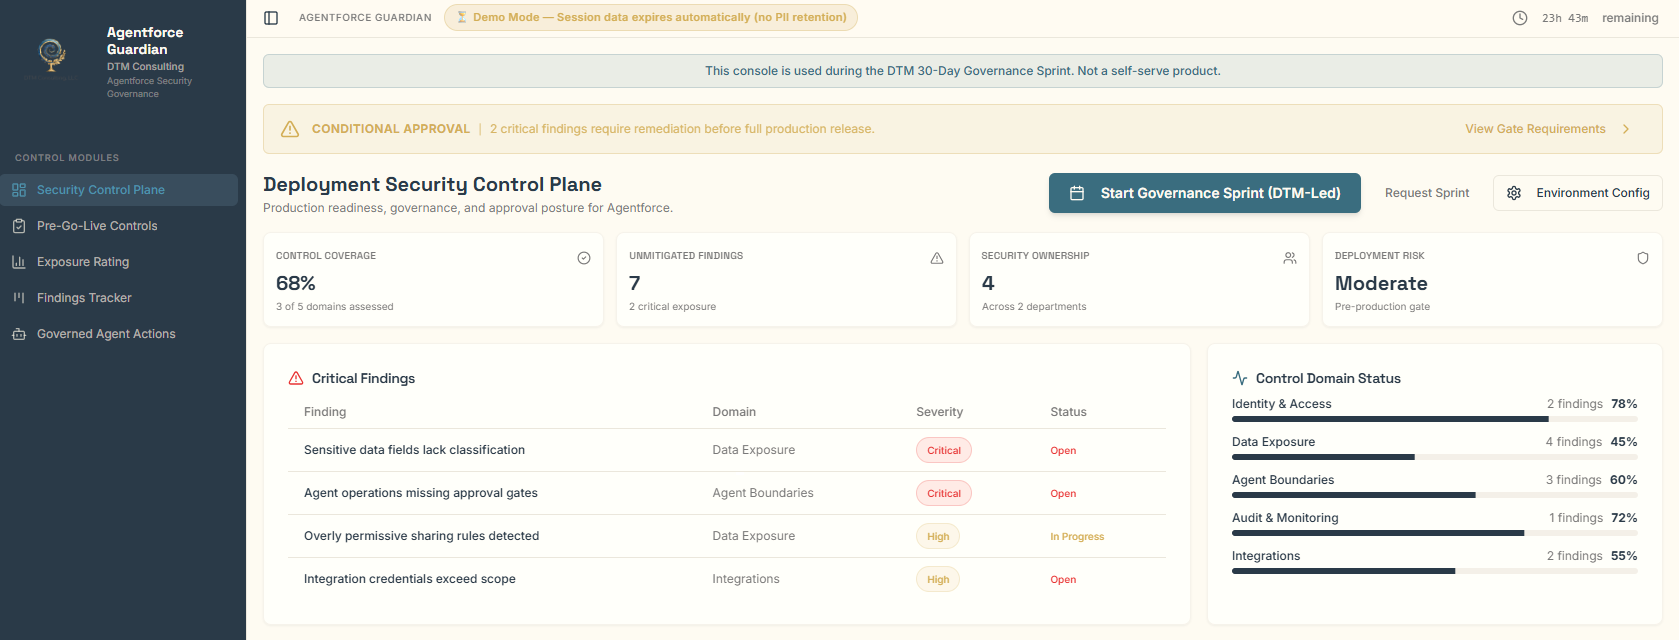Click the alert triangle on Unmitigated Findings card
This screenshot has width=1680, height=640.
(937, 258)
